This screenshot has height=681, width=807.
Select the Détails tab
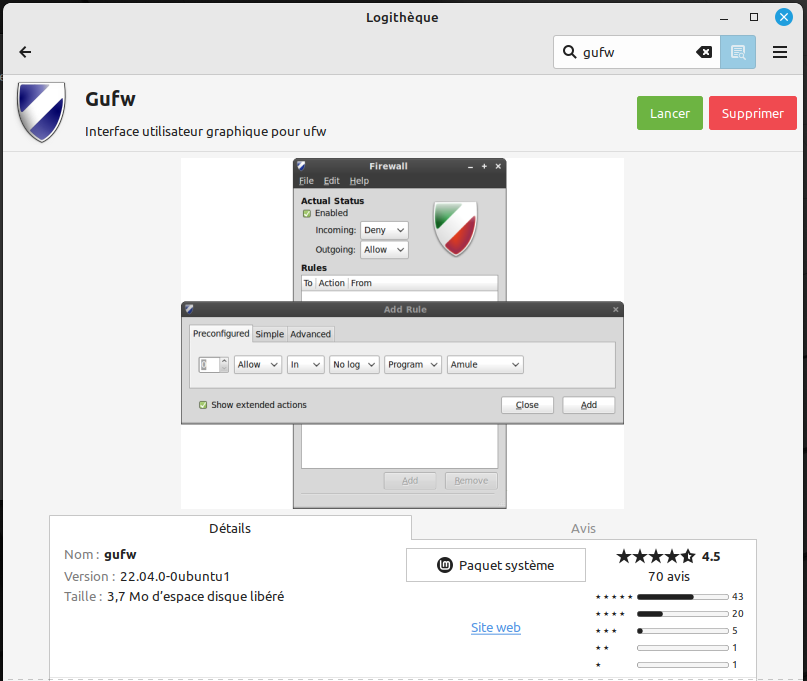[x=230, y=528]
